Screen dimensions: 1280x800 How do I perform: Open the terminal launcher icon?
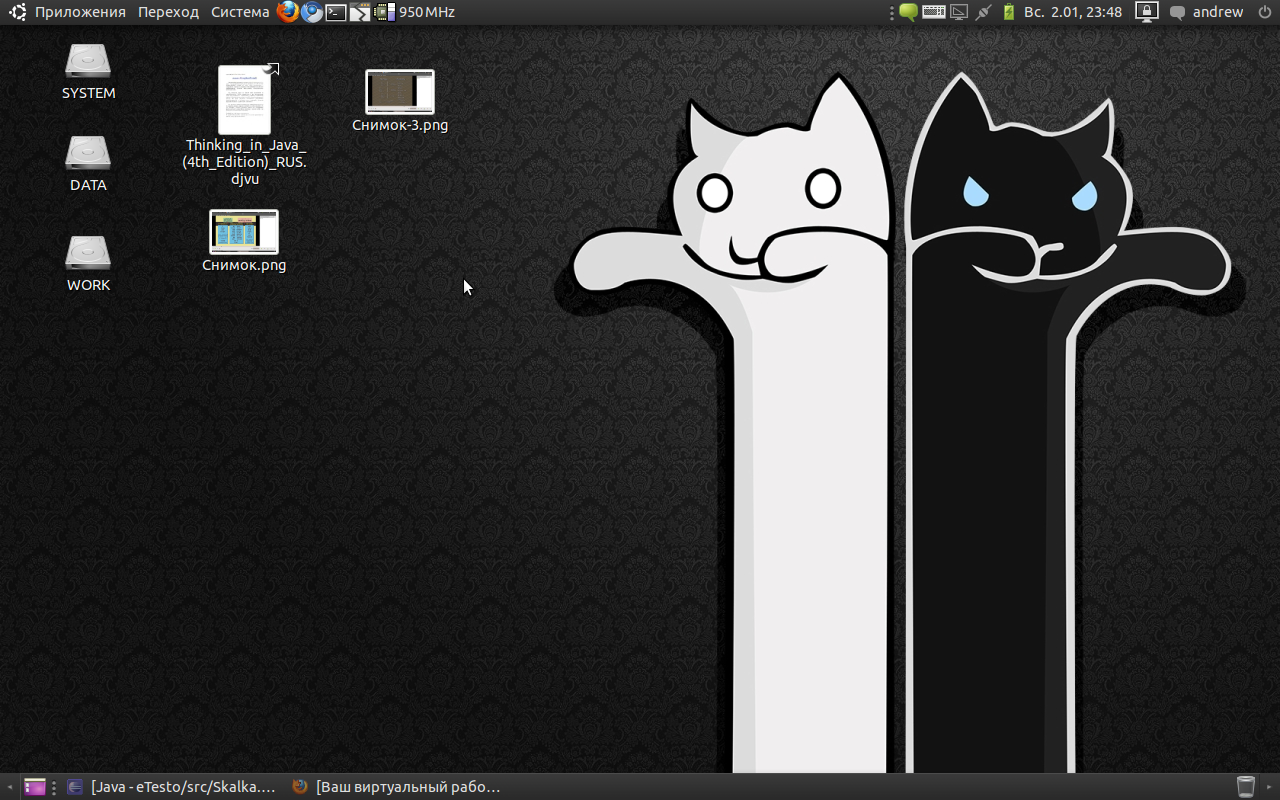336,12
